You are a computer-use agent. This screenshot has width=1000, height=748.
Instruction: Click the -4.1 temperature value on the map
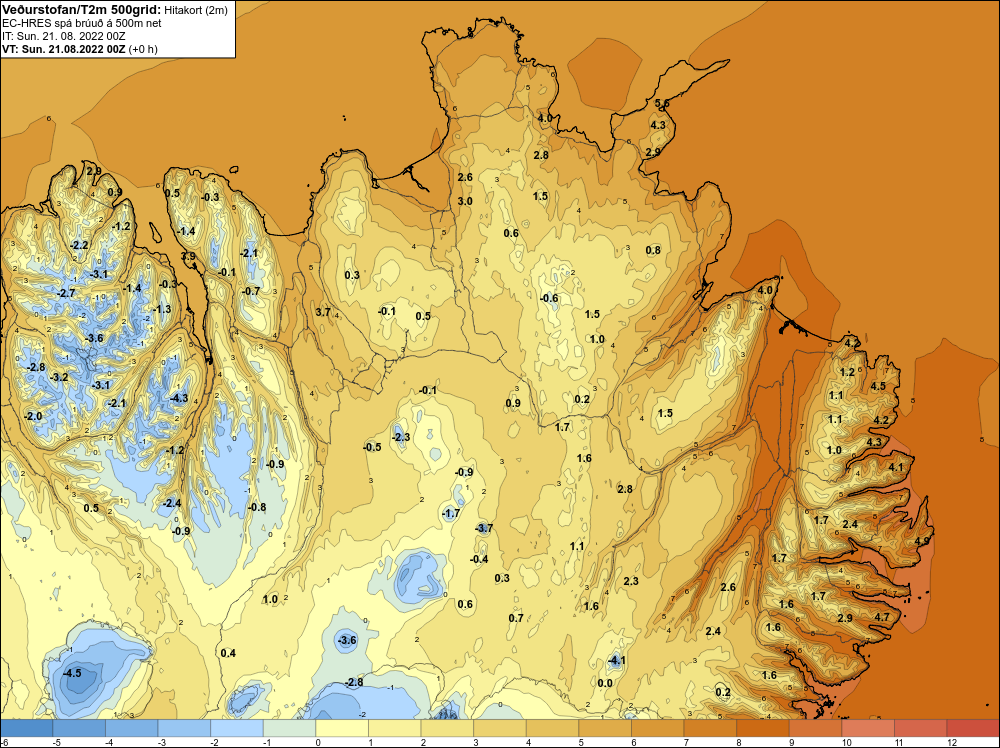point(616,661)
